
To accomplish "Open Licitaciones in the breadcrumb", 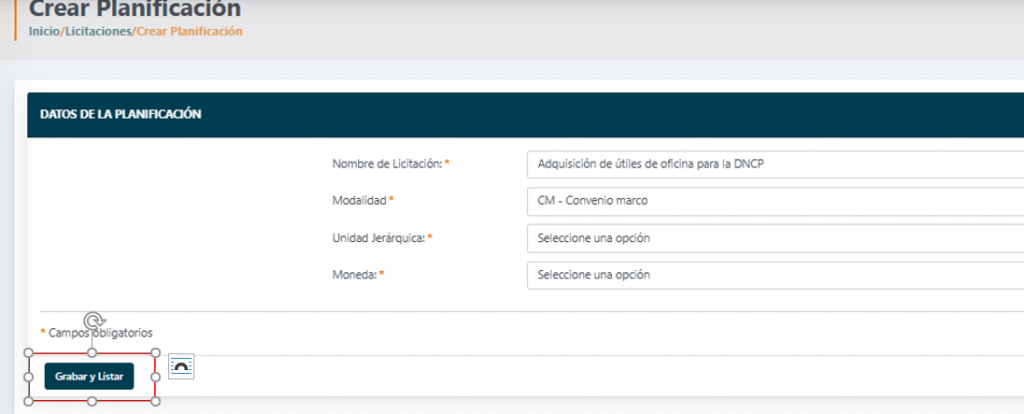I will click(x=98, y=31).
